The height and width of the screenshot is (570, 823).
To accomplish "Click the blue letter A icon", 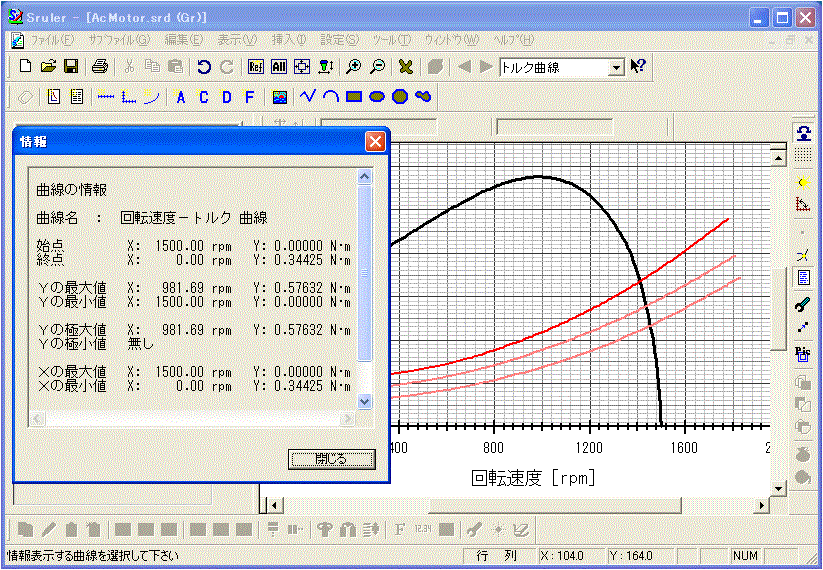I will click(x=181, y=97).
